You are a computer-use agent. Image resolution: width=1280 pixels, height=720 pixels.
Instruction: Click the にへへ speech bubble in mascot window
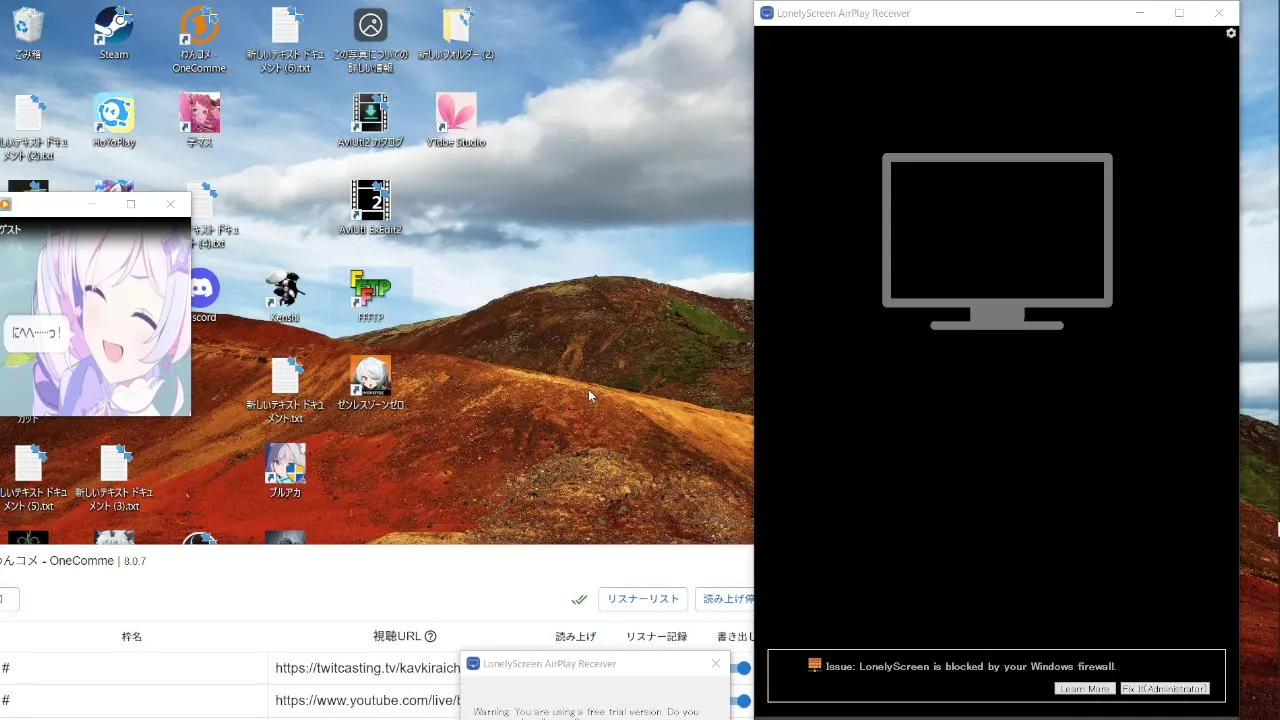point(36,333)
